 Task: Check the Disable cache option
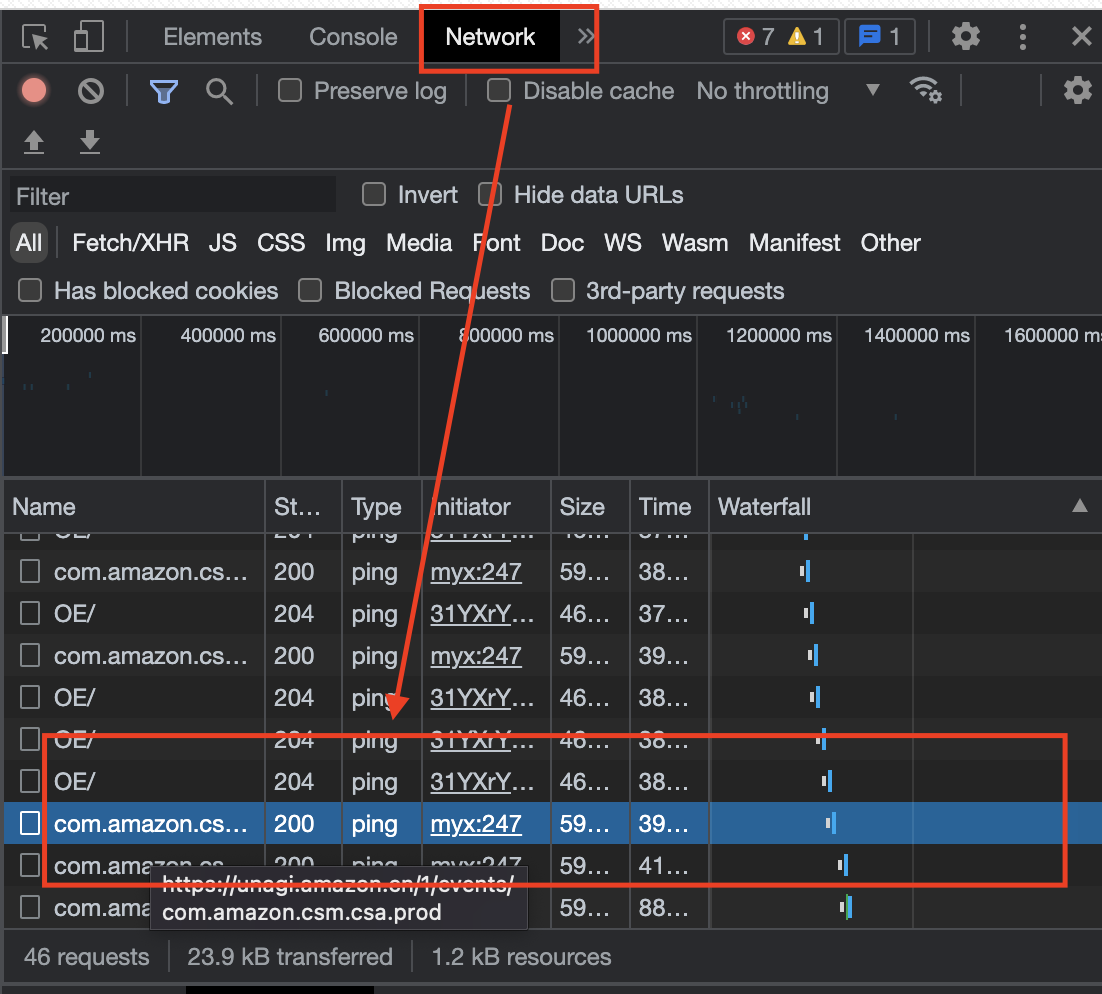tap(499, 91)
